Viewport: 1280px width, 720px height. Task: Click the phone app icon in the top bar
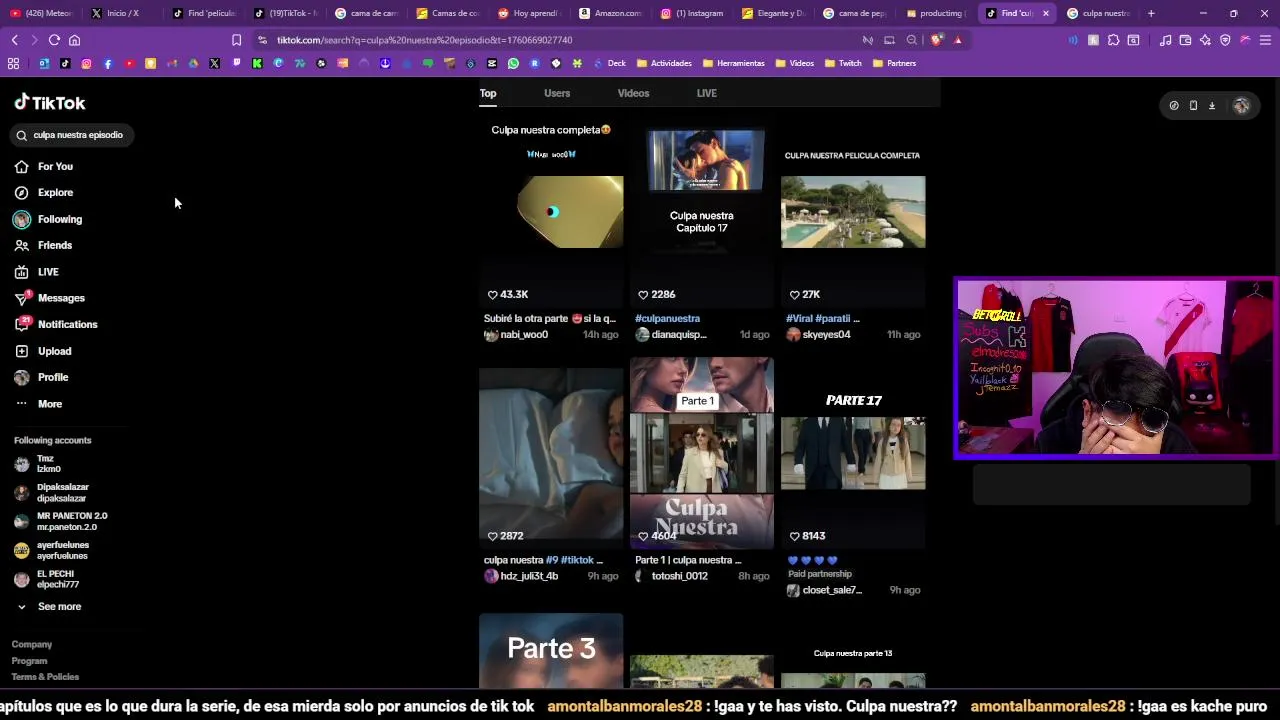tap(1193, 106)
